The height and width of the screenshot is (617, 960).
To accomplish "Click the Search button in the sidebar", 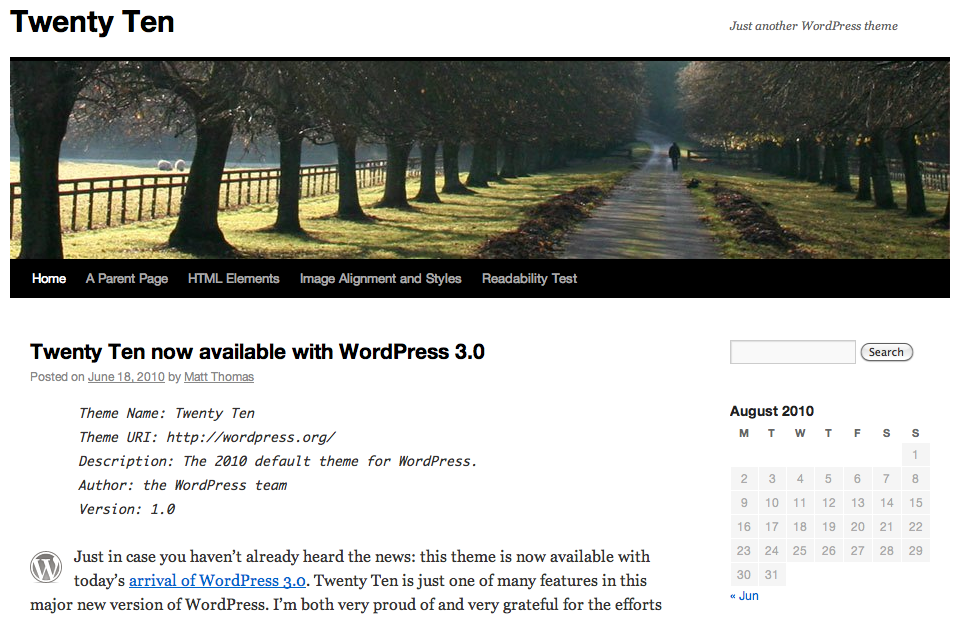I will [x=887, y=352].
